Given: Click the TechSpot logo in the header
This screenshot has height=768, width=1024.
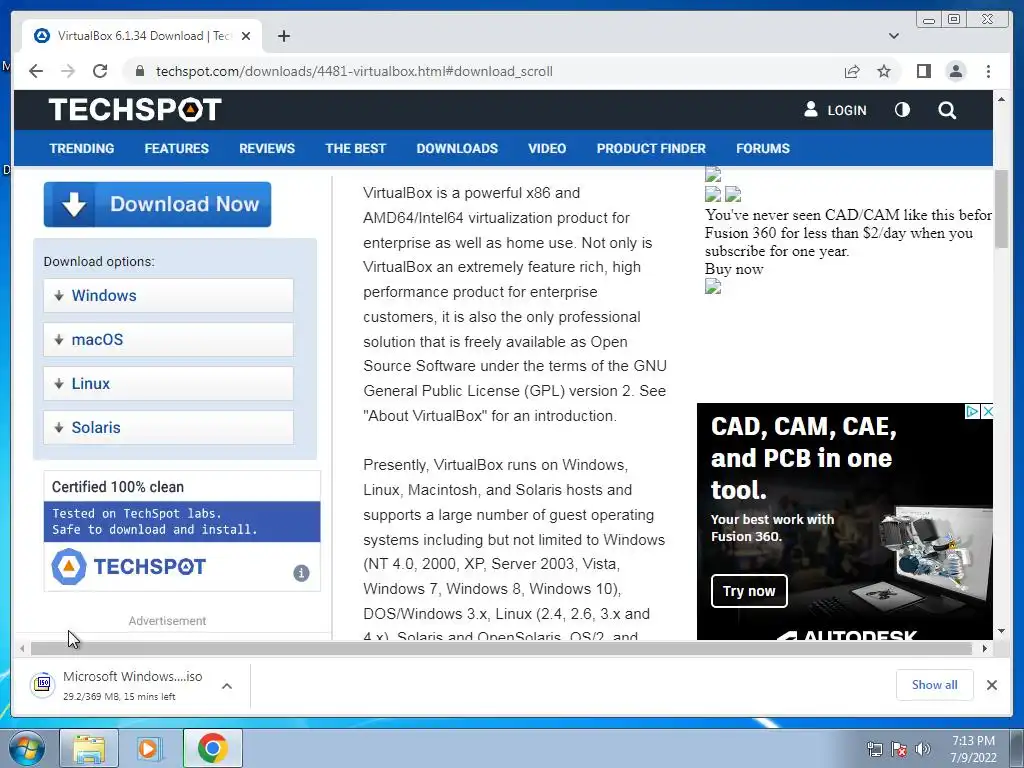Looking at the screenshot, I should [135, 110].
